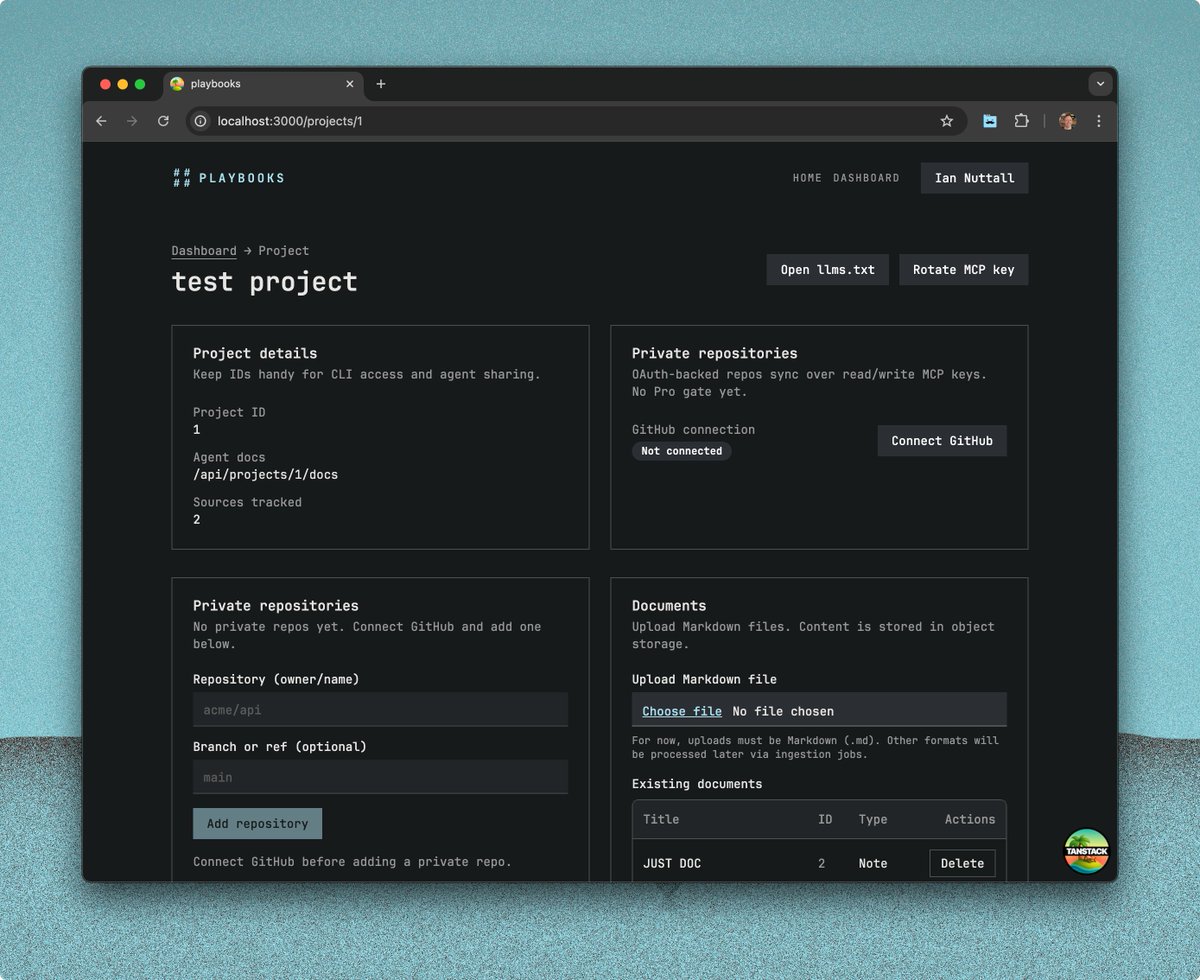Open the tab list chevron at top right
The image size is (1200, 980).
[1100, 84]
